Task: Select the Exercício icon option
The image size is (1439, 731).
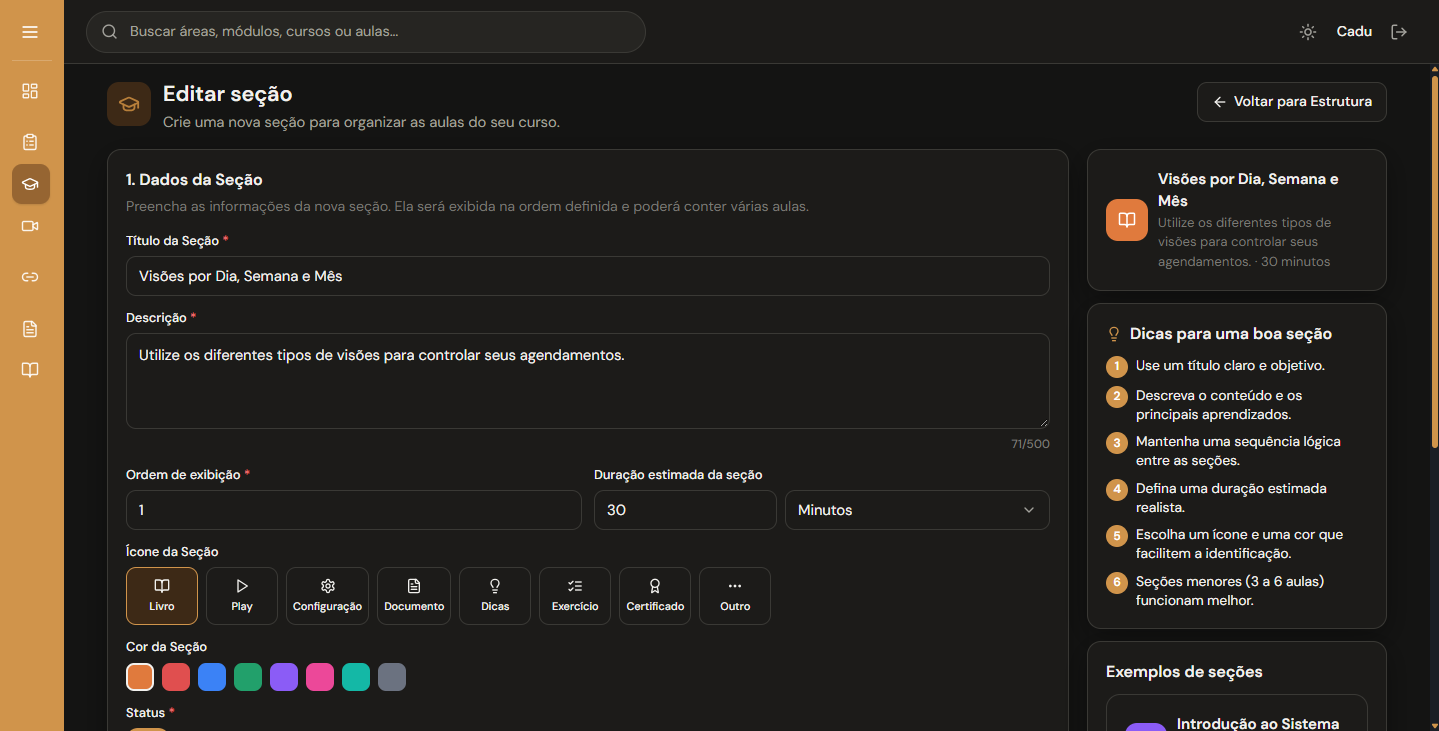Action: (575, 596)
